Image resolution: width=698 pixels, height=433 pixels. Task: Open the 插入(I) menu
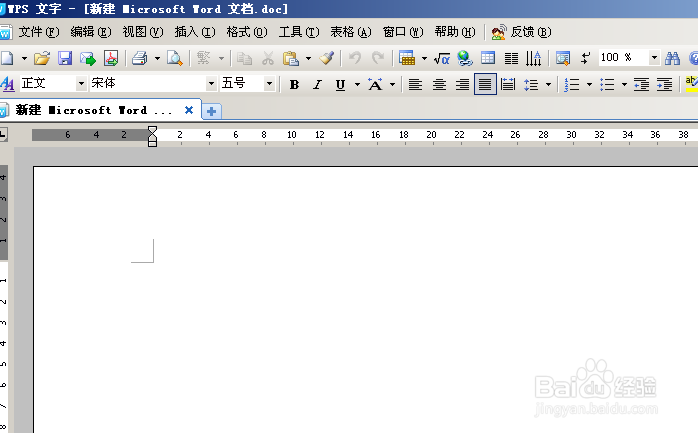(195, 32)
